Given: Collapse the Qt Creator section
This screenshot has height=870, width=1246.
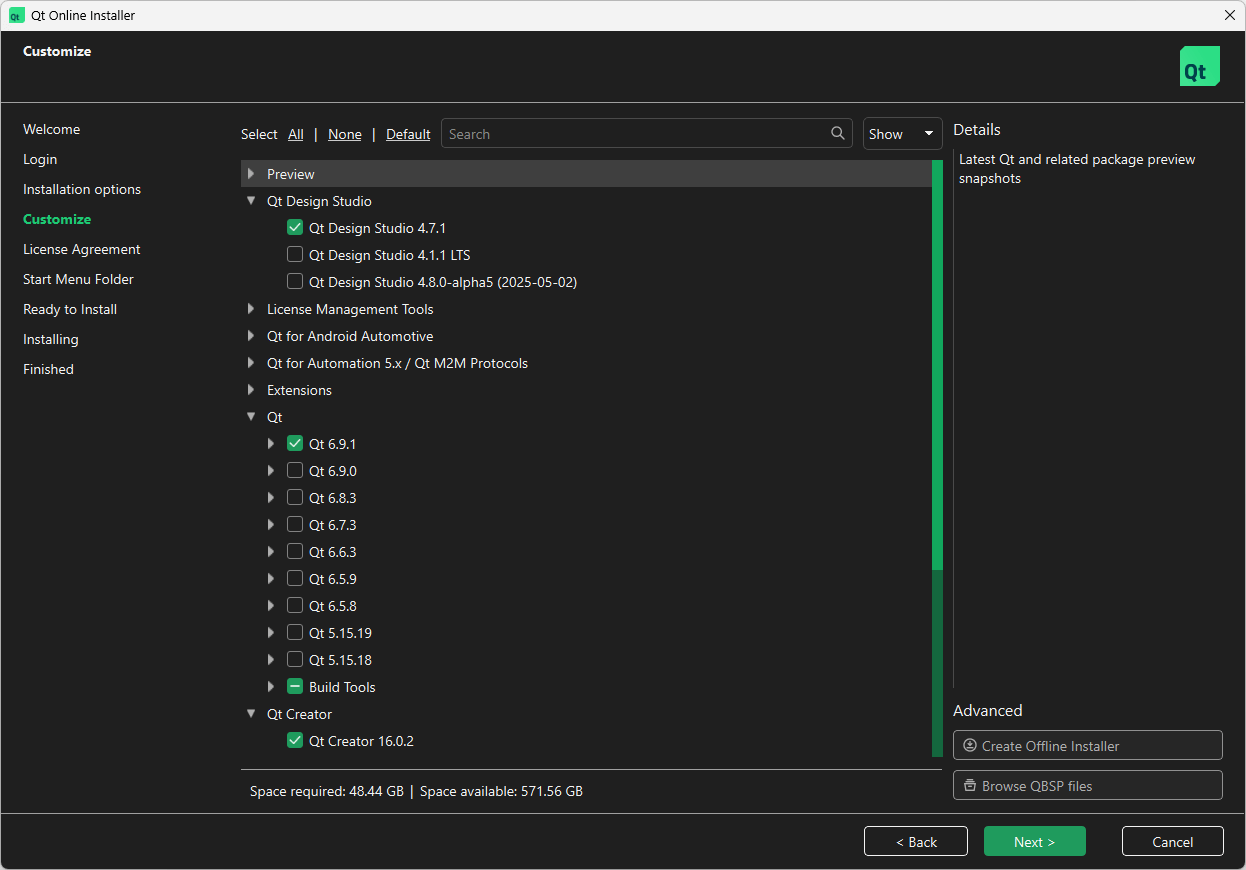Looking at the screenshot, I should [x=251, y=714].
